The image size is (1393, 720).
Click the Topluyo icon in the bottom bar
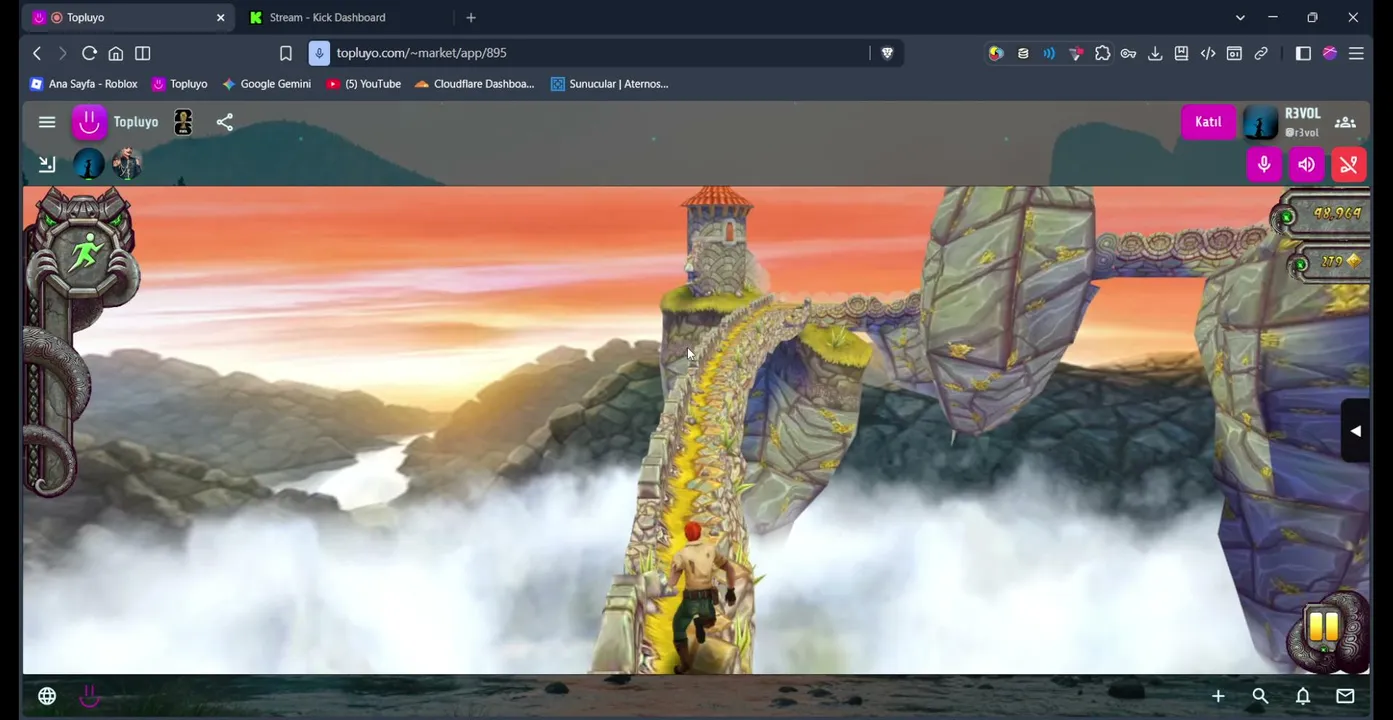[x=89, y=696]
